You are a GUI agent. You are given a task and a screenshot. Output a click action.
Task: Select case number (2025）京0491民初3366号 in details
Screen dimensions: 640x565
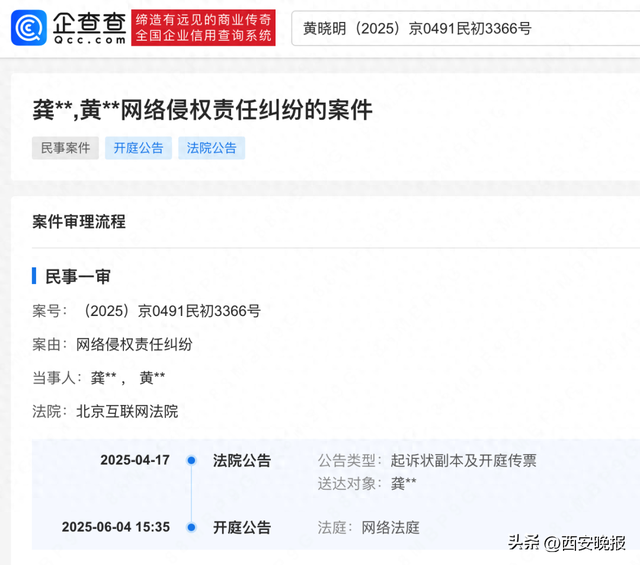[x=171, y=311]
